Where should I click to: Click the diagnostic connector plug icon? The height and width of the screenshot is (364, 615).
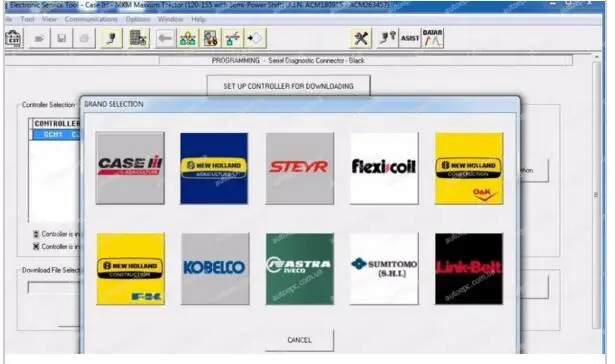(x=112, y=38)
